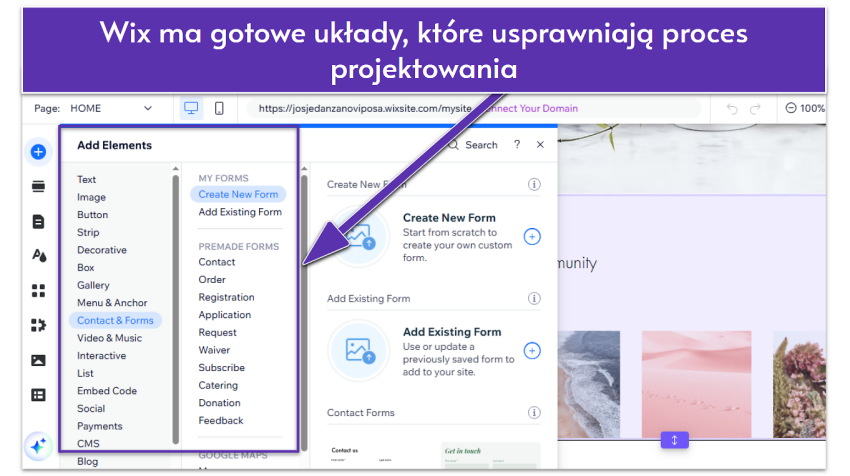The width and height of the screenshot is (850, 476).
Task: Choose Feedback premade form
Action: click(x=221, y=421)
